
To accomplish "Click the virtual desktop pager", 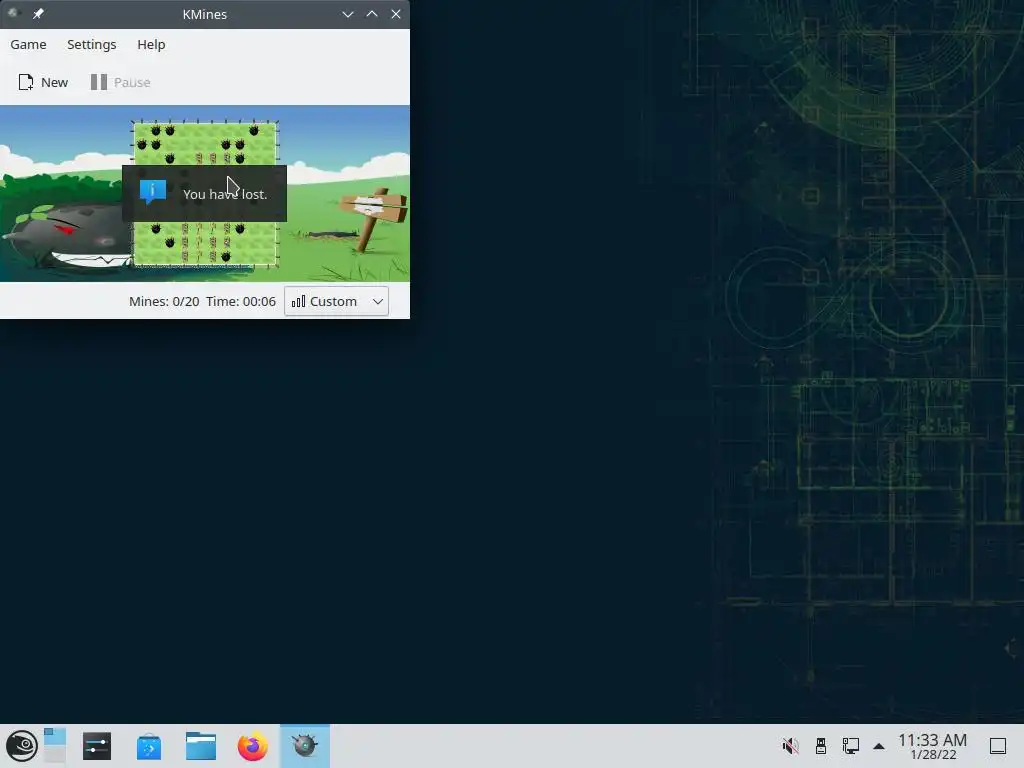I will point(55,746).
